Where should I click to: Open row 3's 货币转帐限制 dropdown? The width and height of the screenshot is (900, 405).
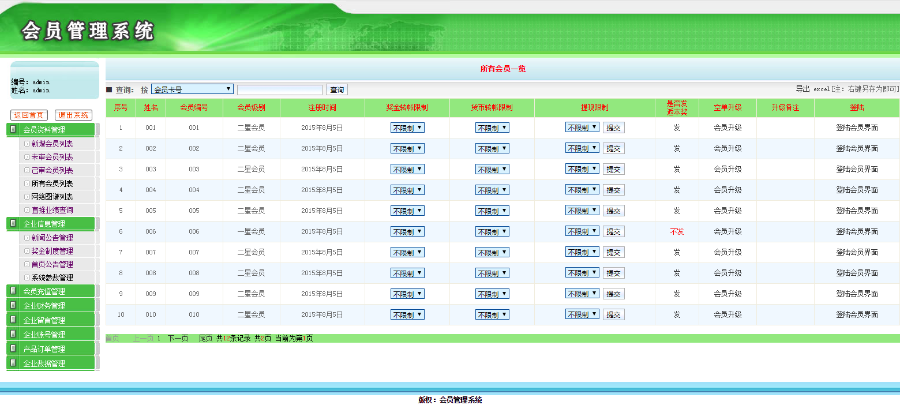(492, 169)
